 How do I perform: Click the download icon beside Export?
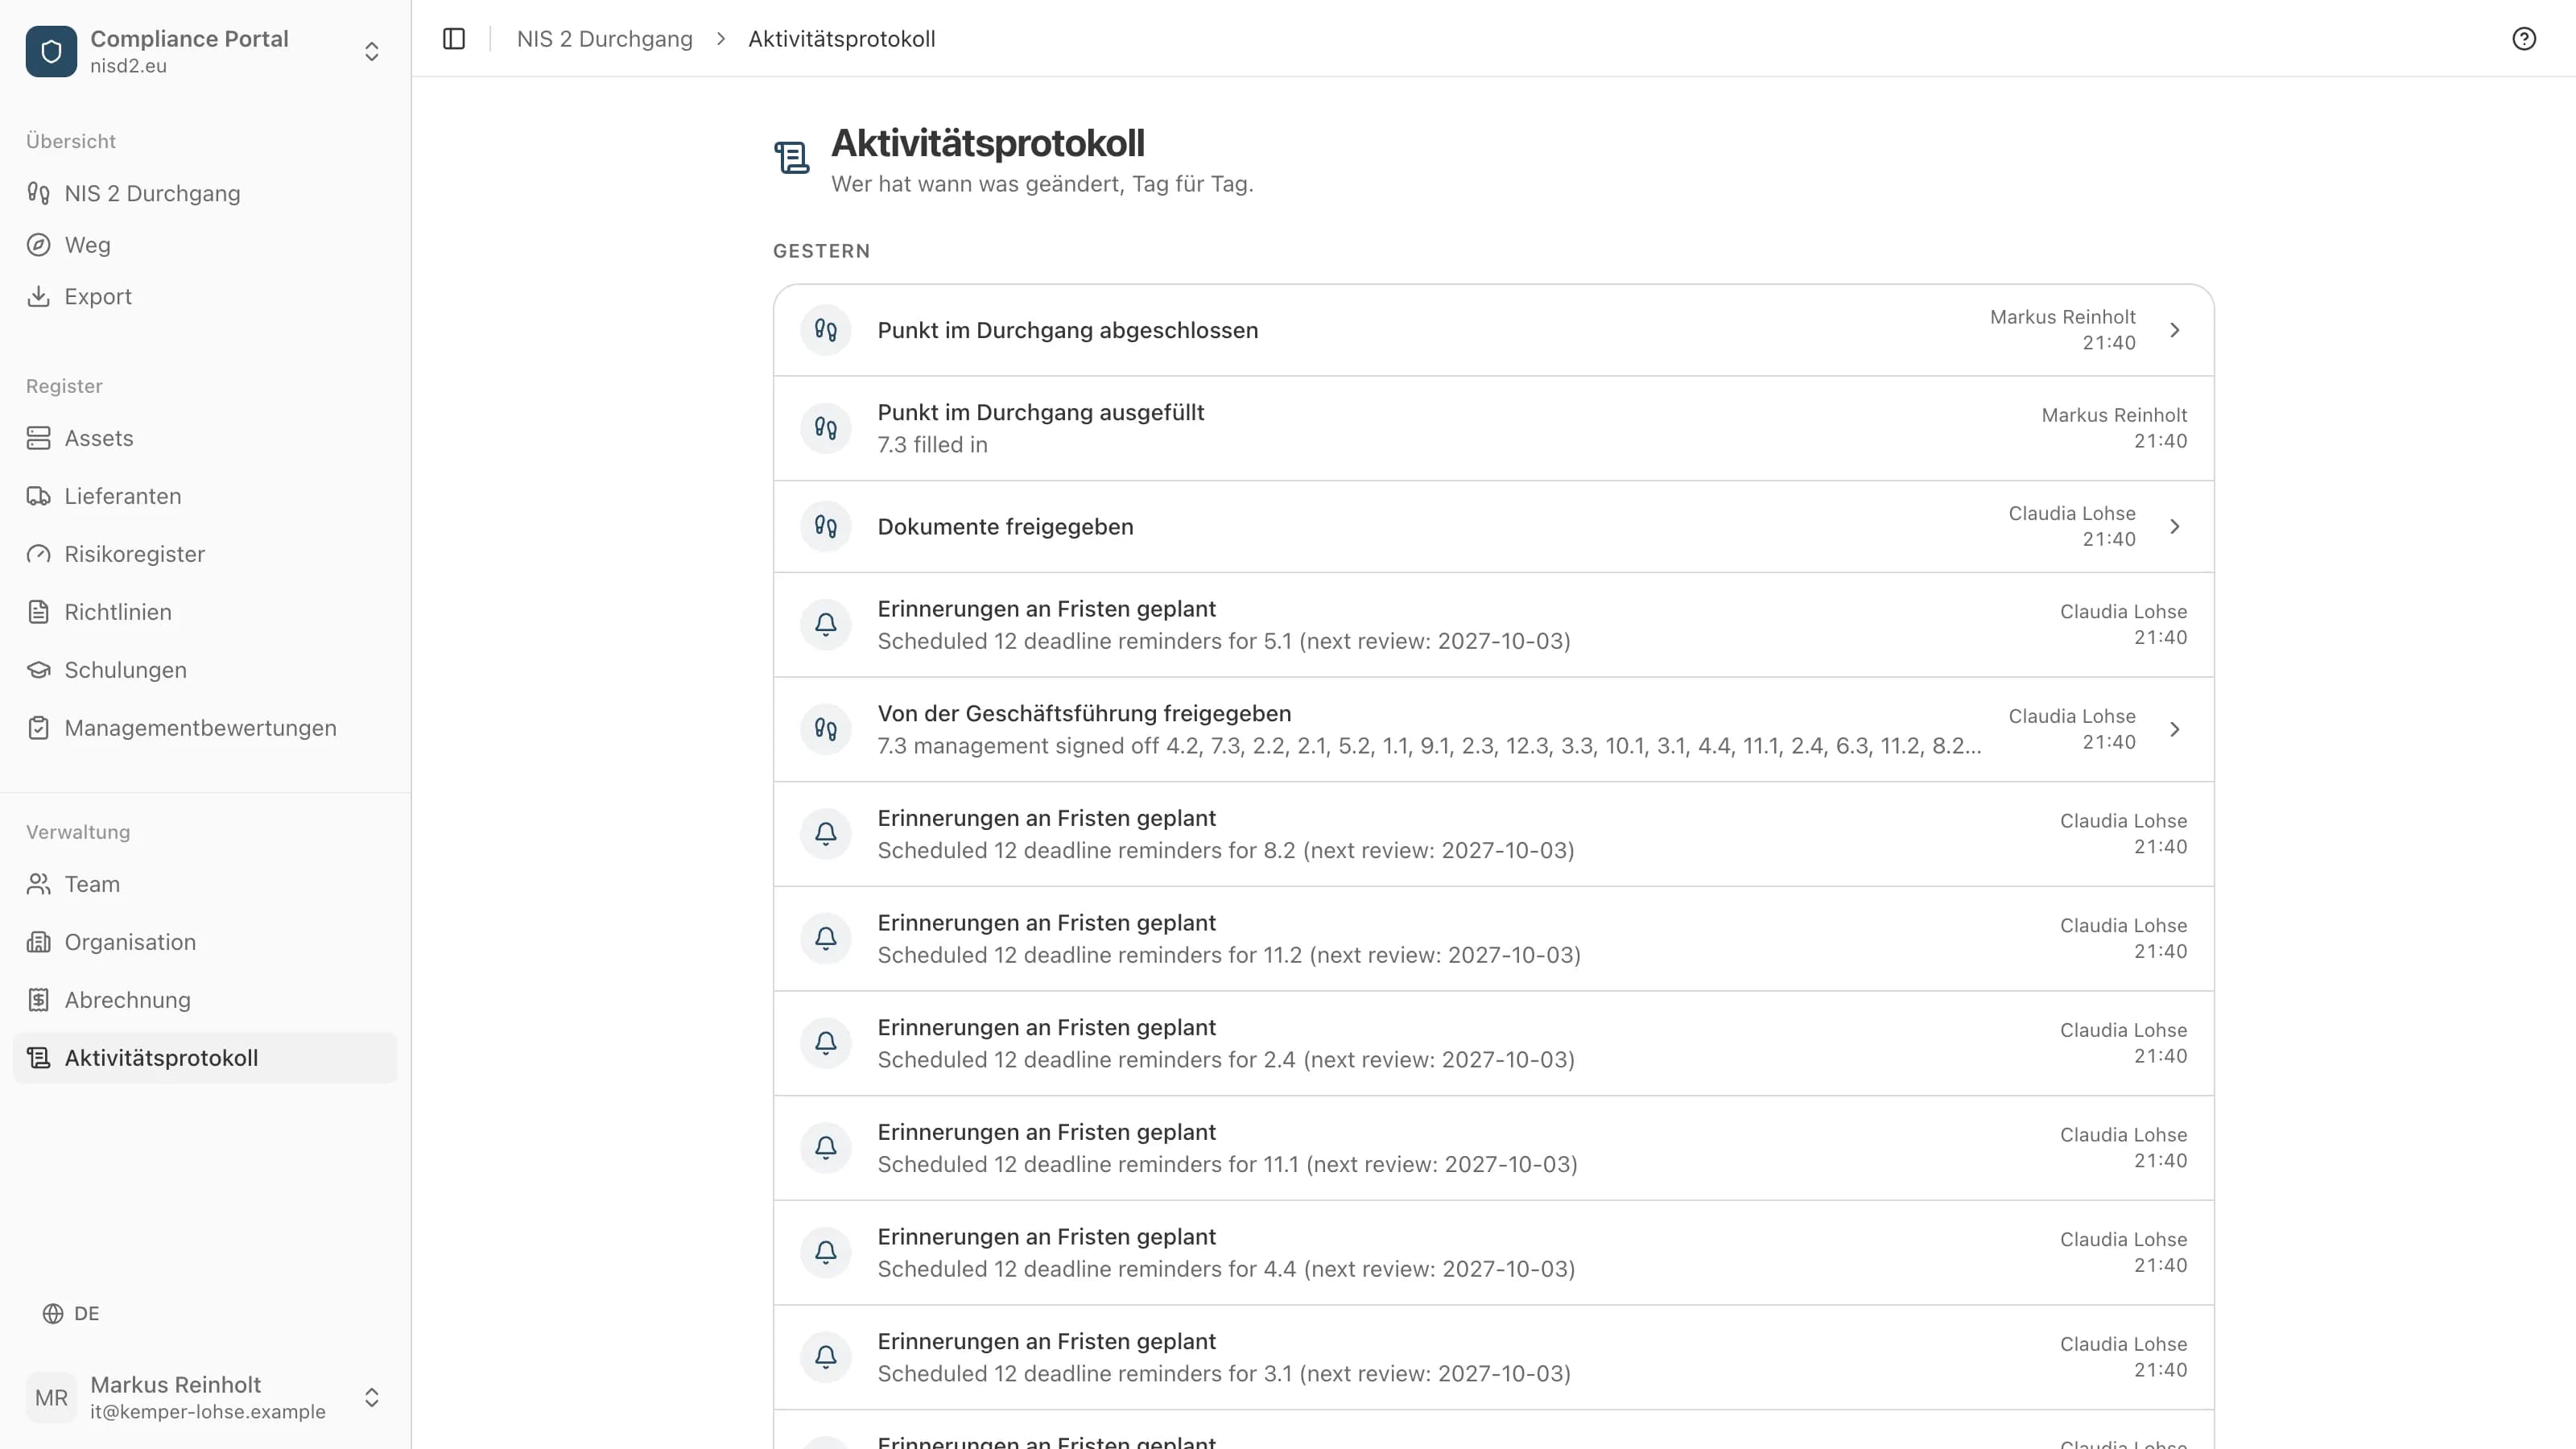click(38, 296)
